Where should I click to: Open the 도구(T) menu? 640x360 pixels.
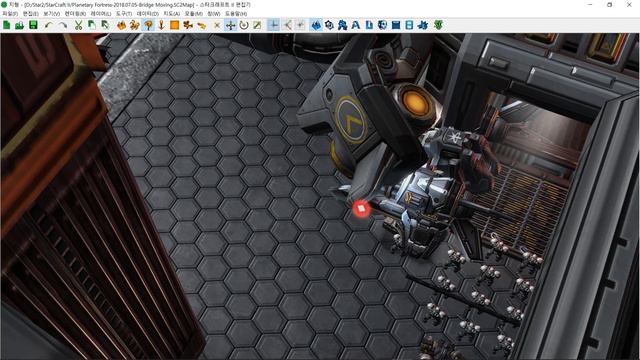(x=124, y=13)
